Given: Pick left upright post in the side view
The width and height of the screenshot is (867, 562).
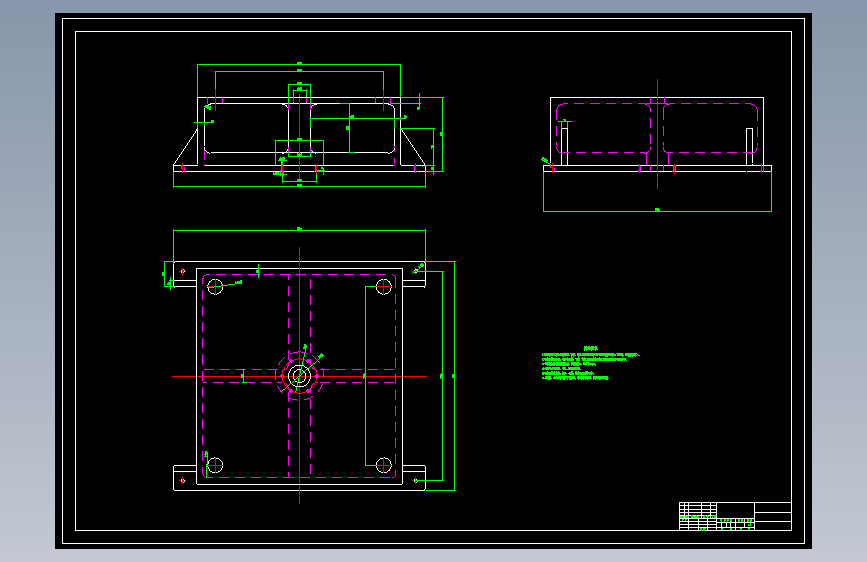Looking at the screenshot, I should [x=565, y=147].
